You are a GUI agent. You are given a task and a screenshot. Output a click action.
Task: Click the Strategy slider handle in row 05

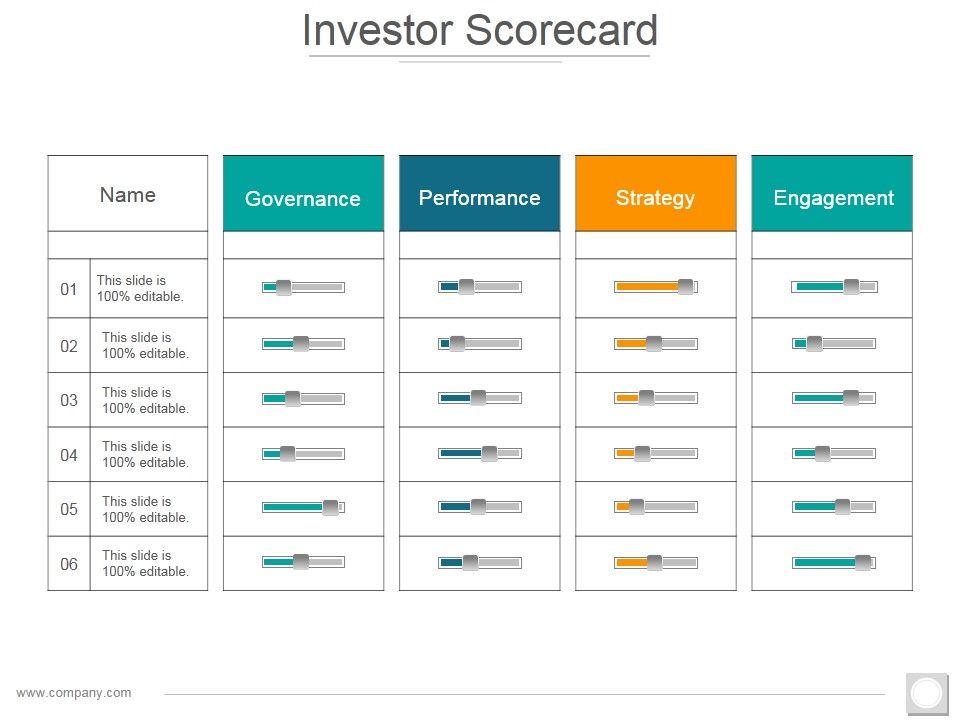[x=636, y=507]
